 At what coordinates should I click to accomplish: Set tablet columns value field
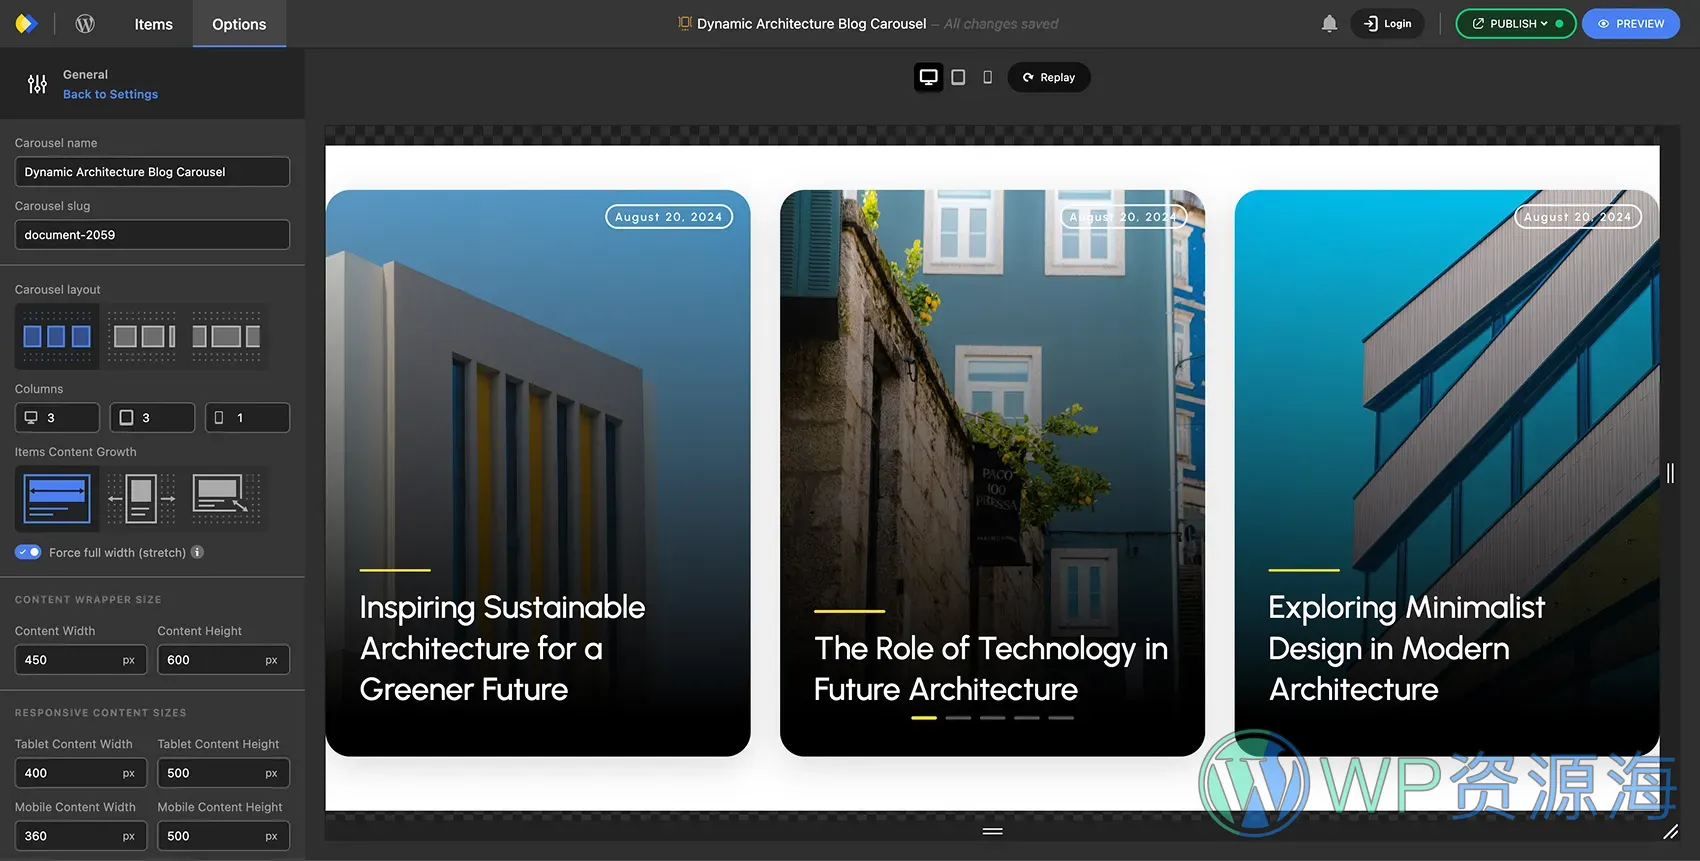(x=152, y=418)
